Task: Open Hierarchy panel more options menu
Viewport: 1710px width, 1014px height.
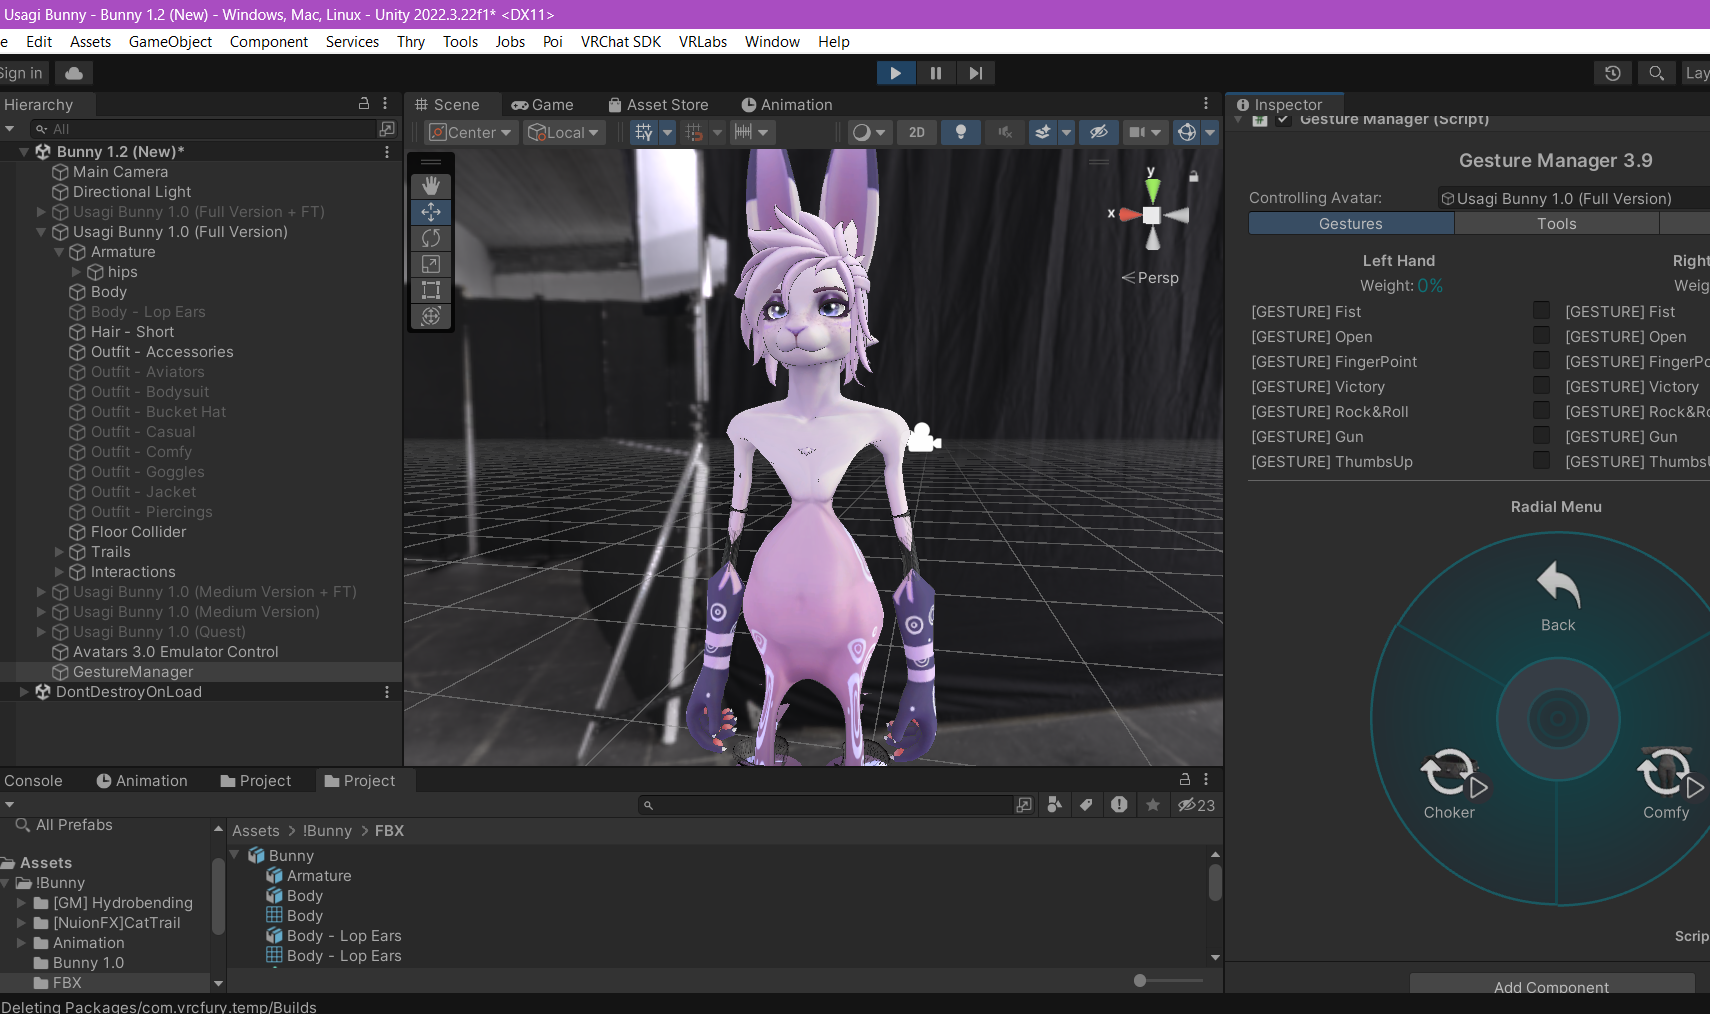Action: [x=385, y=104]
